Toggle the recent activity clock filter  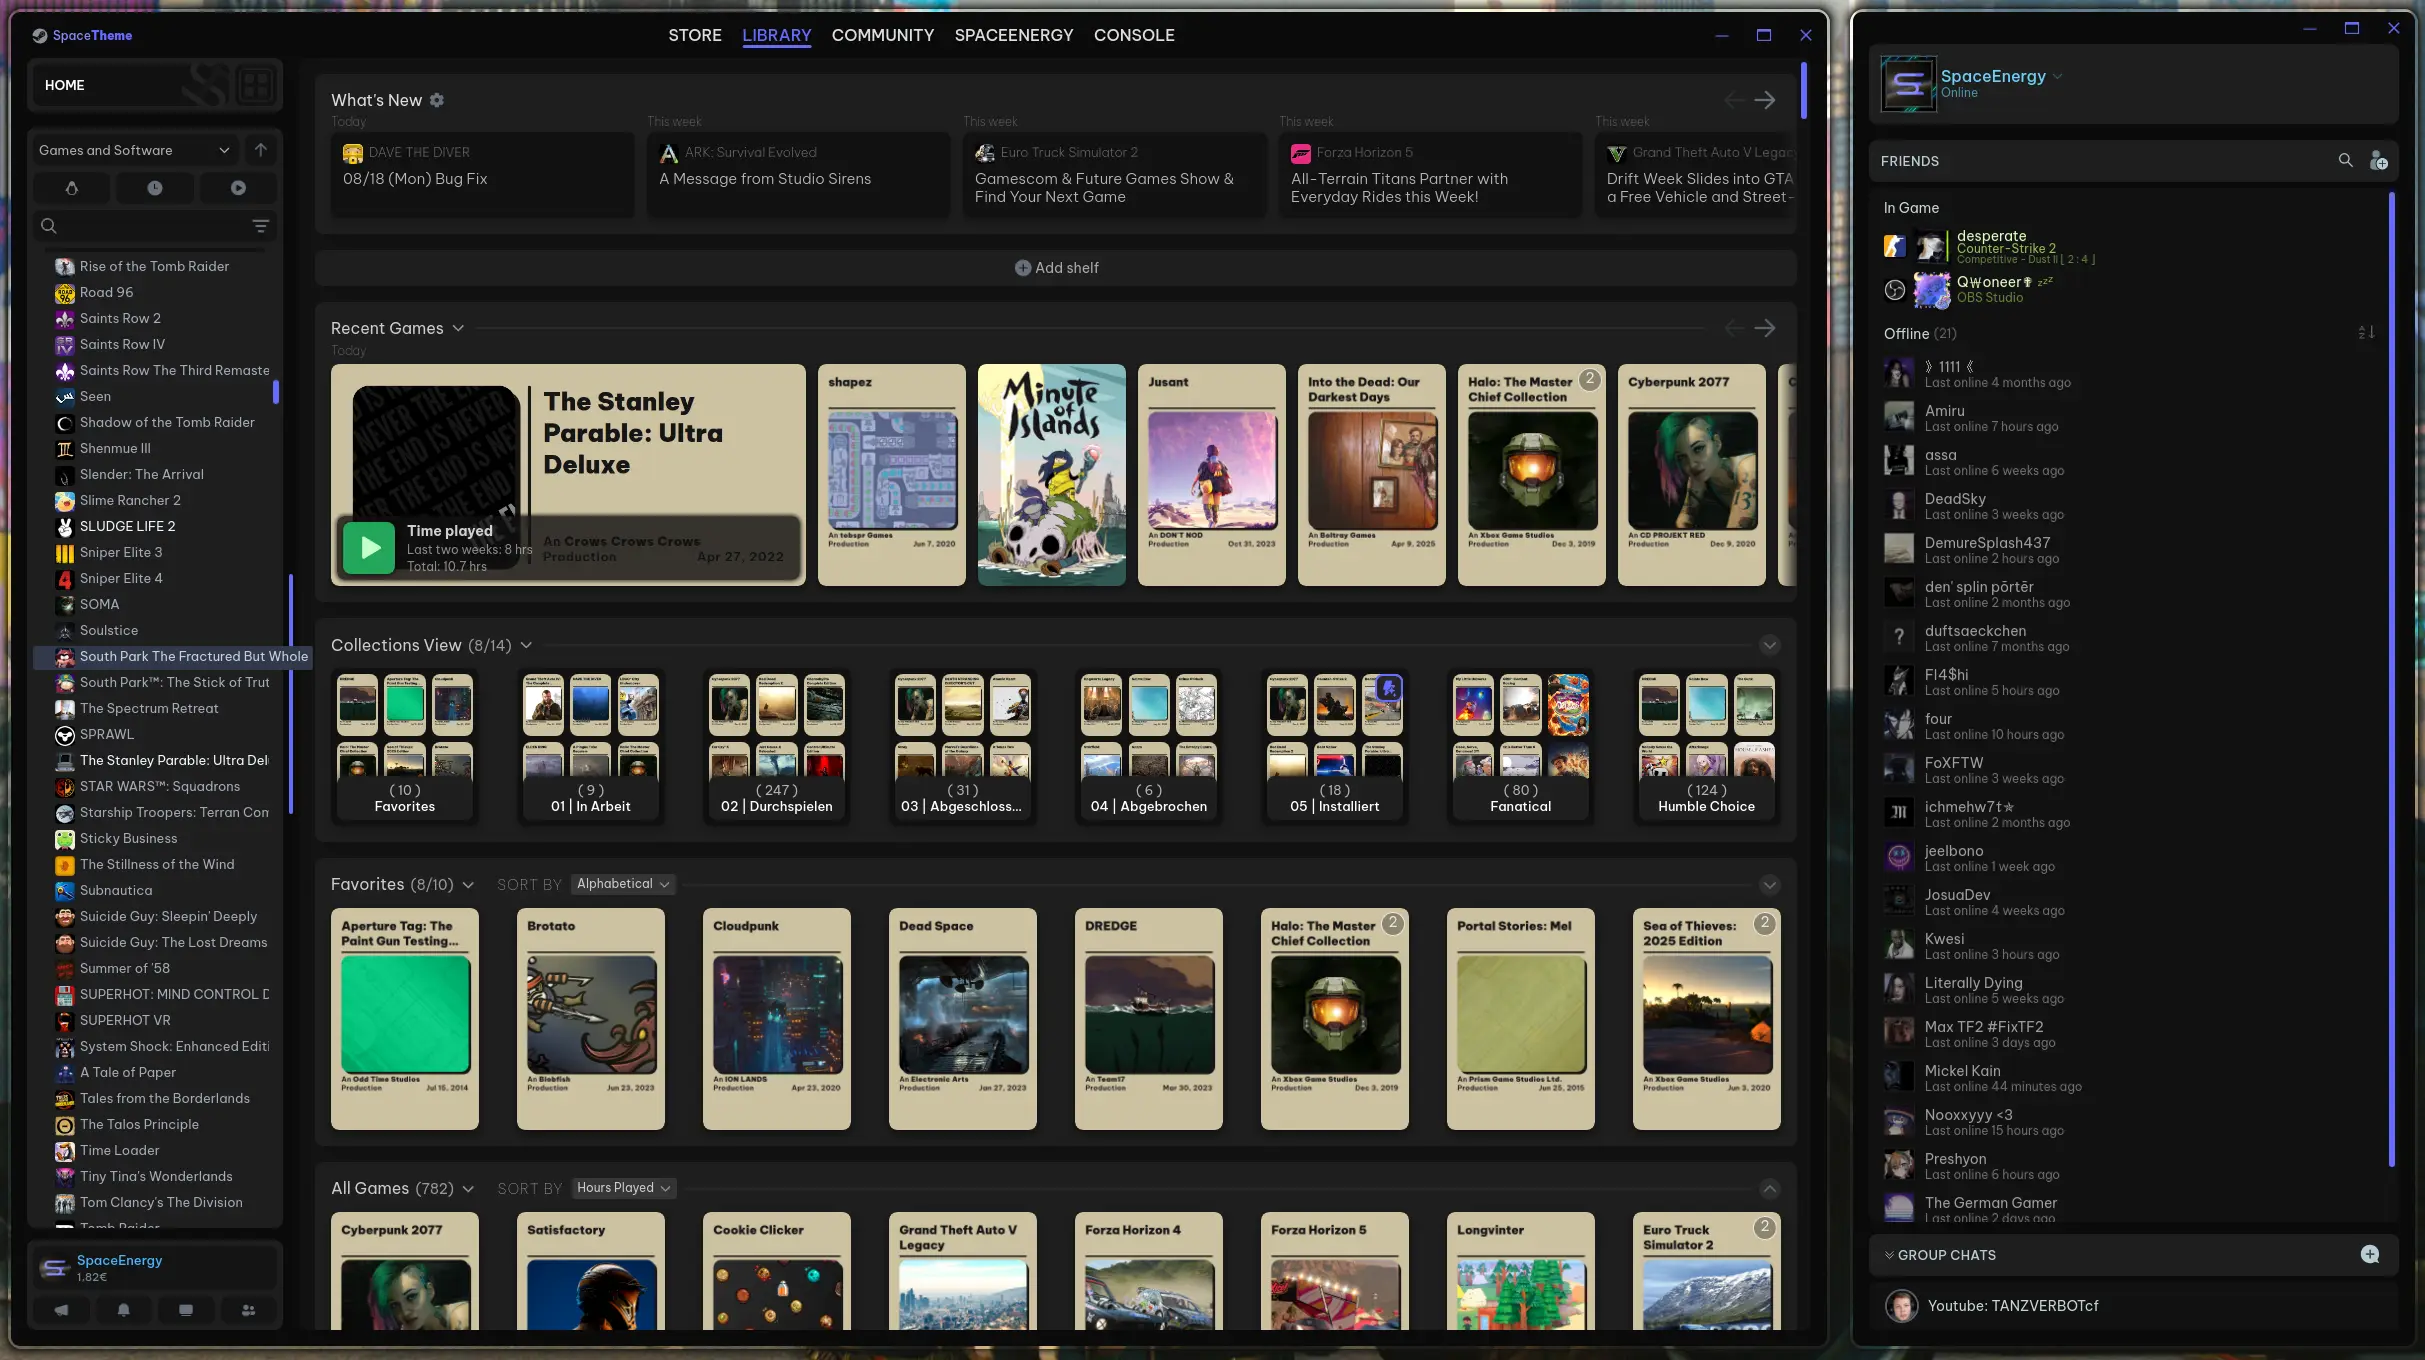(155, 188)
